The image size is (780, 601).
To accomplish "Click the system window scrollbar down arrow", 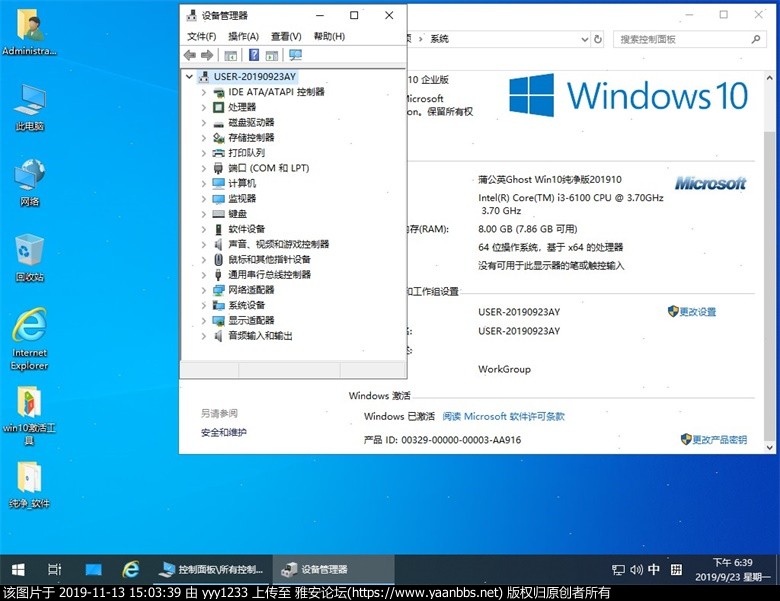I will coord(770,447).
